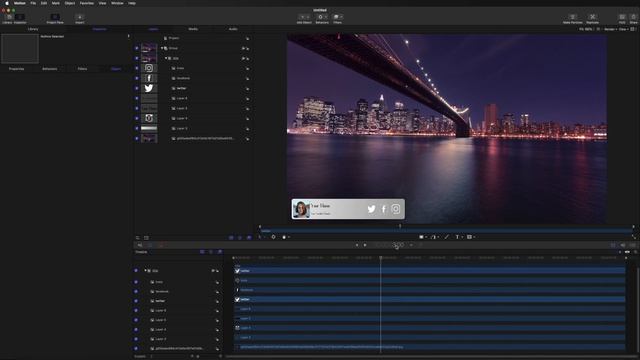The width and height of the screenshot is (640, 360).
Task: Open the Filters toolbar popup
Action: point(338,18)
